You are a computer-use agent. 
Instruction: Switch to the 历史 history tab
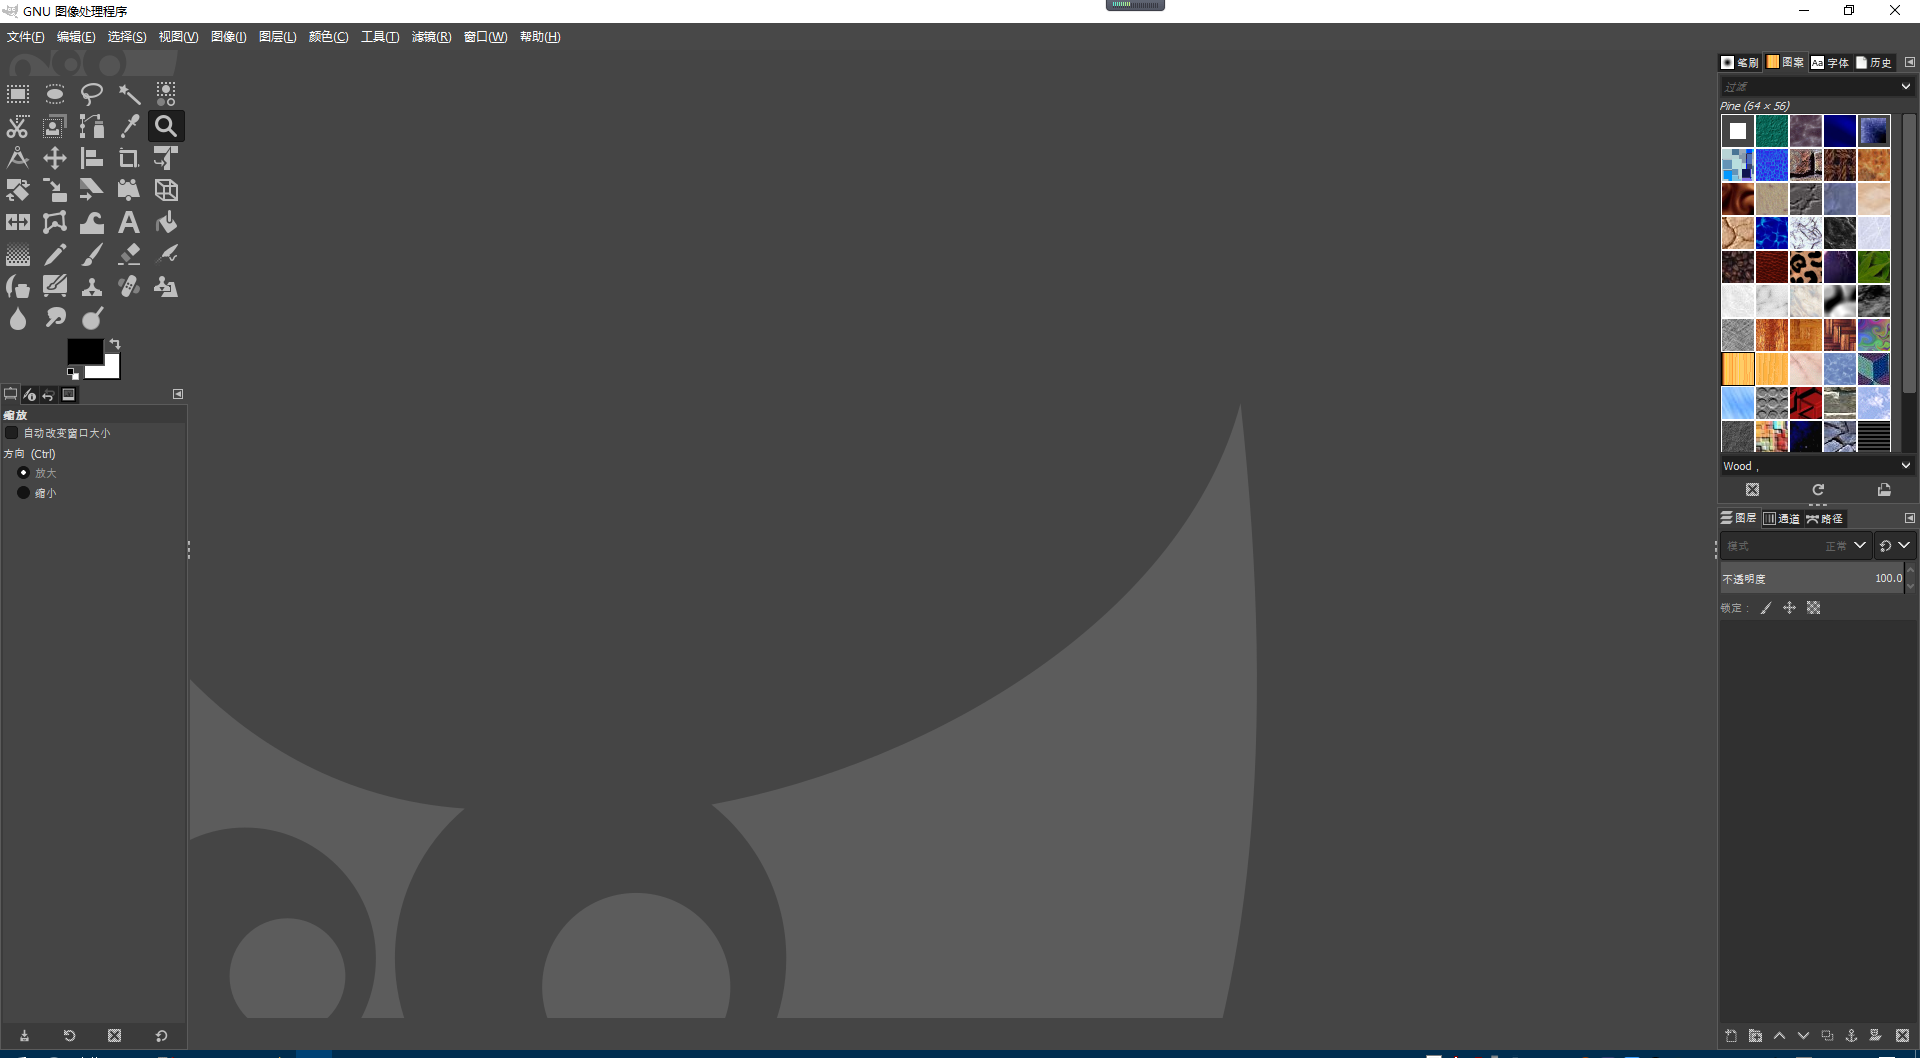coord(1874,62)
